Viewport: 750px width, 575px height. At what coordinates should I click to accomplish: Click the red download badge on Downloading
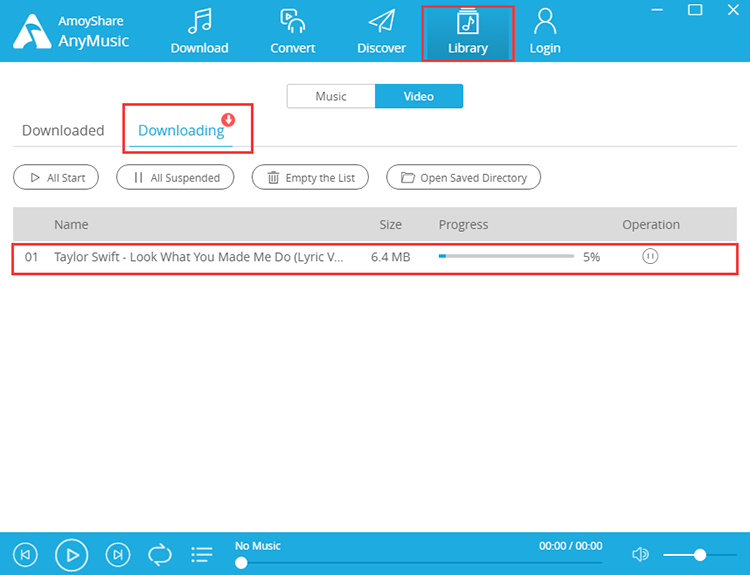(228, 120)
